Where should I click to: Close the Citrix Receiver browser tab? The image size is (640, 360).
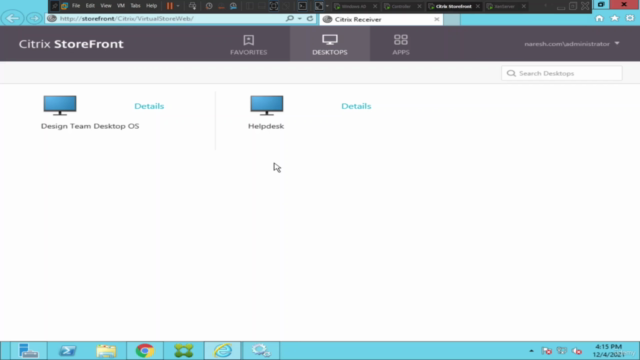click(436, 19)
